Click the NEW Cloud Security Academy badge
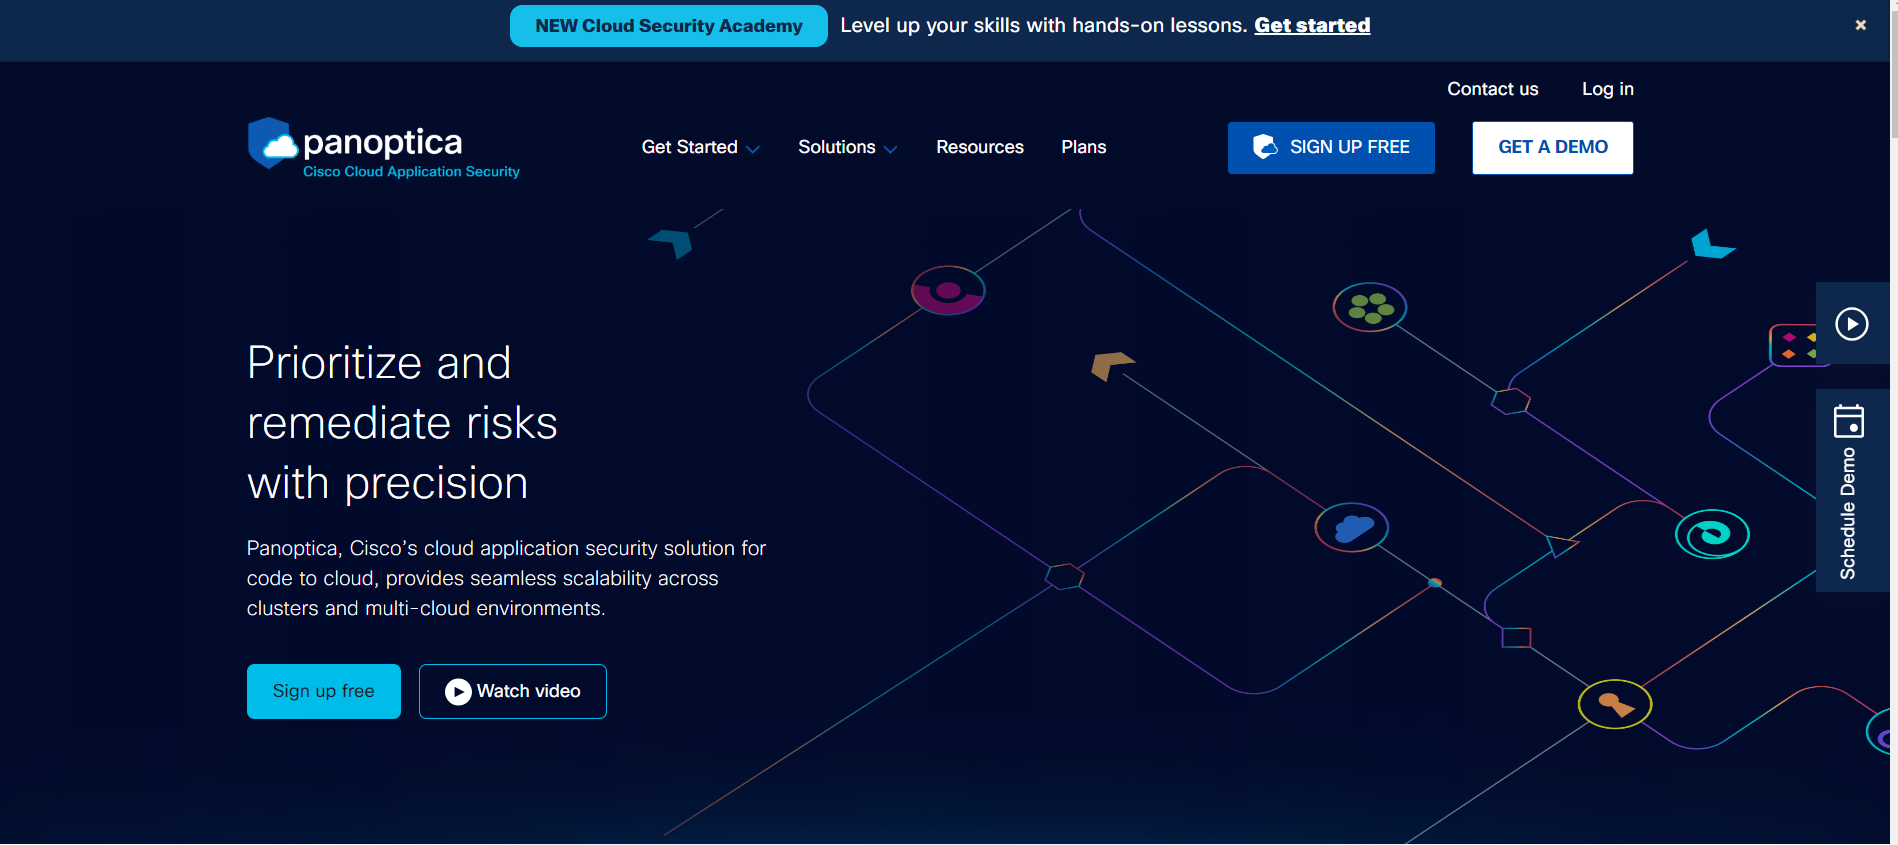This screenshot has height=845, width=1898. coord(669,26)
